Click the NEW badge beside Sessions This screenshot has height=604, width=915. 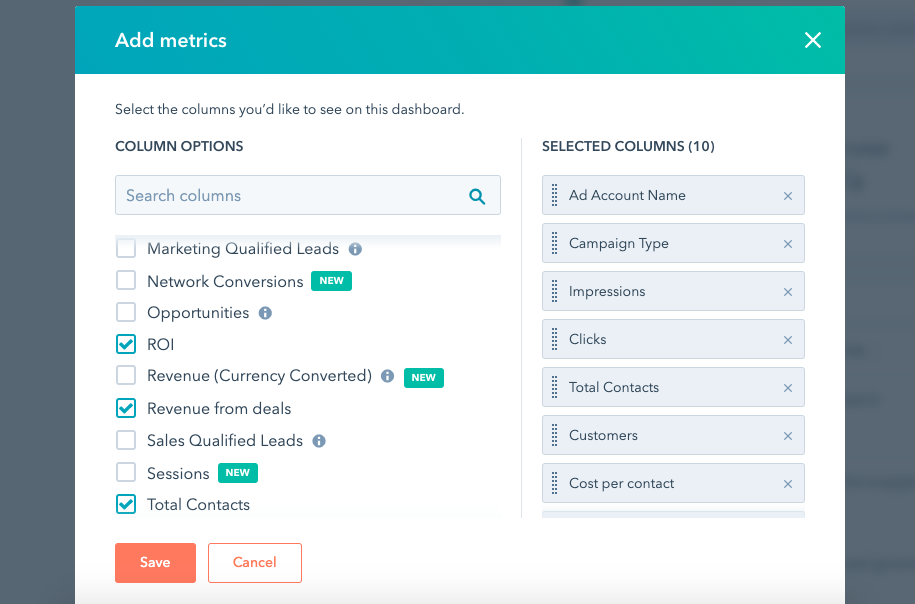click(x=238, y=473)
